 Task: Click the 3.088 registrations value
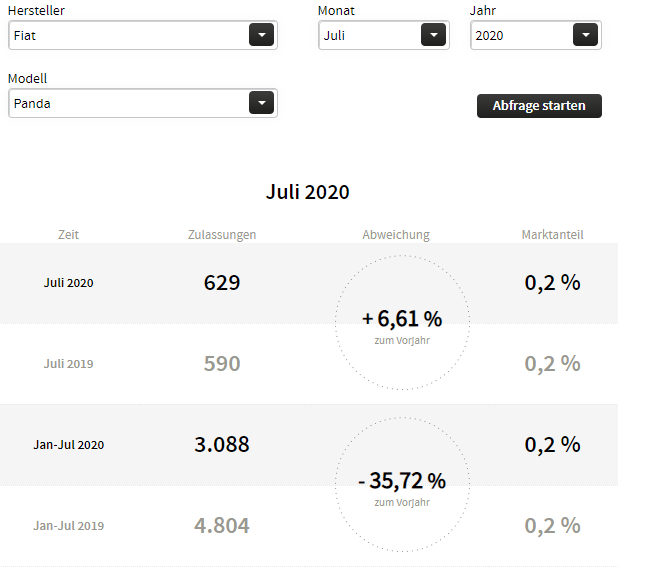222,445
